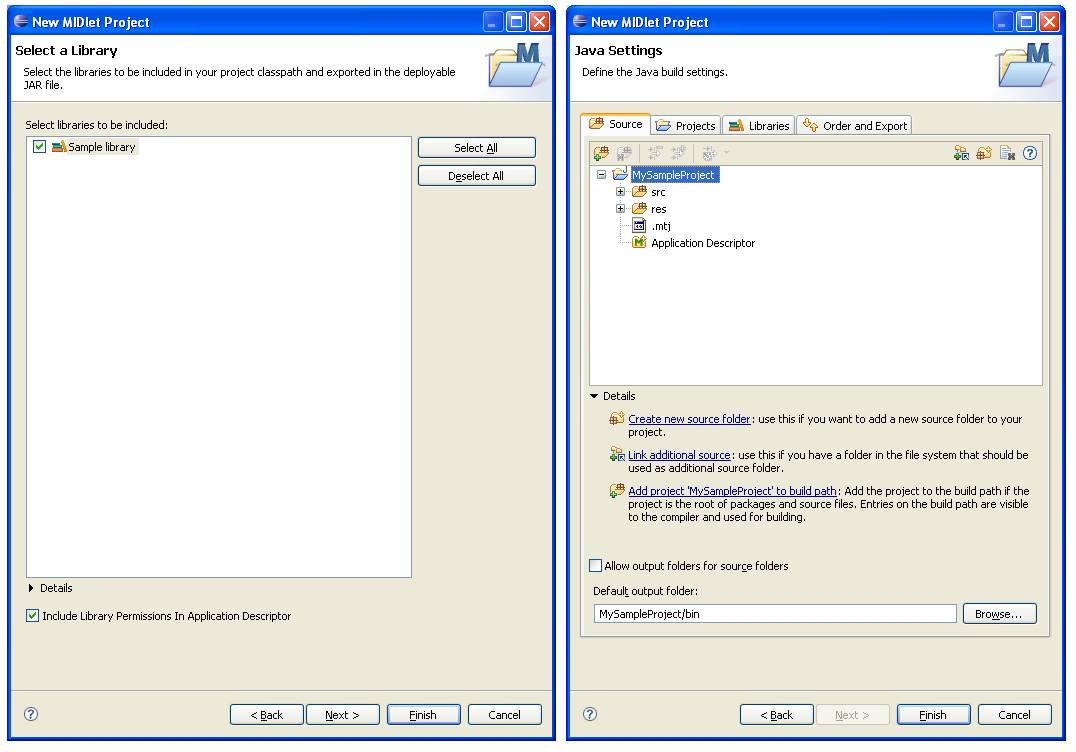Select the Sample library list entry
Screen dimensions: 1076x752
[102, 146]
